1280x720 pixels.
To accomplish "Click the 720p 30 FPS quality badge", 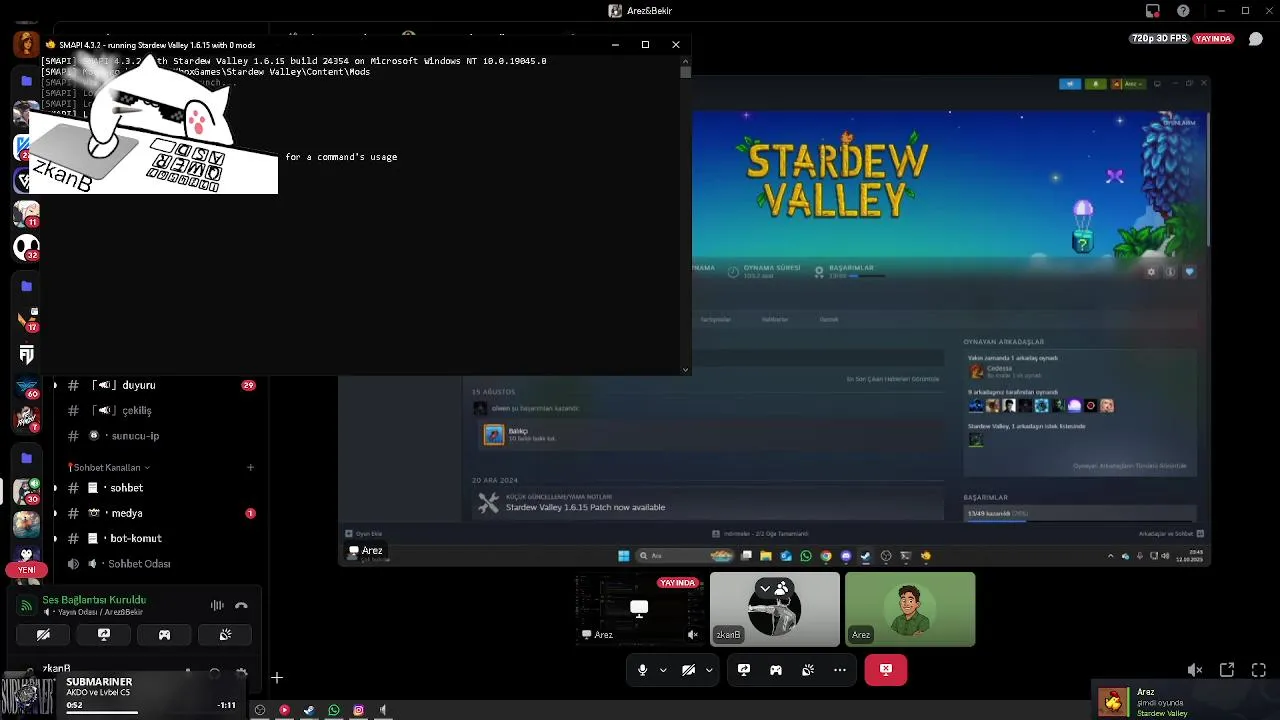I will (1158, 39).
